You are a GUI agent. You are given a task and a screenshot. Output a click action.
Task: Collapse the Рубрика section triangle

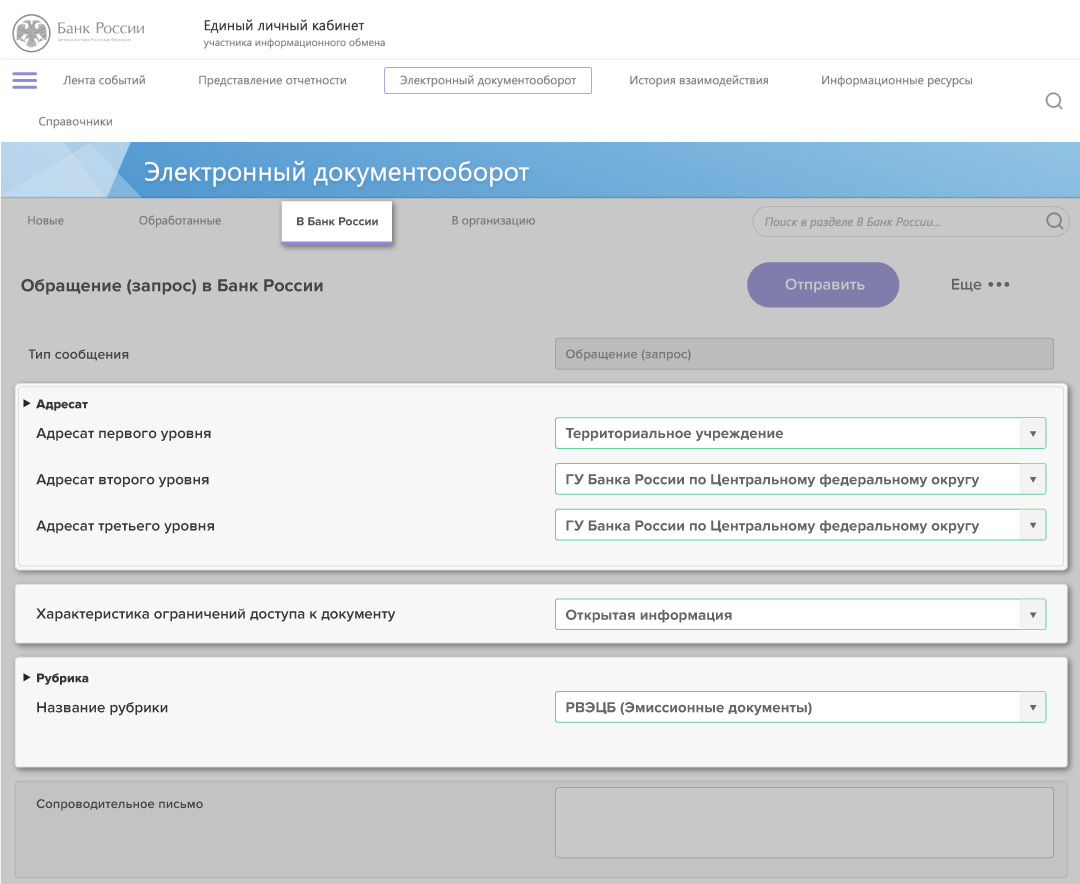coord(27,678)
